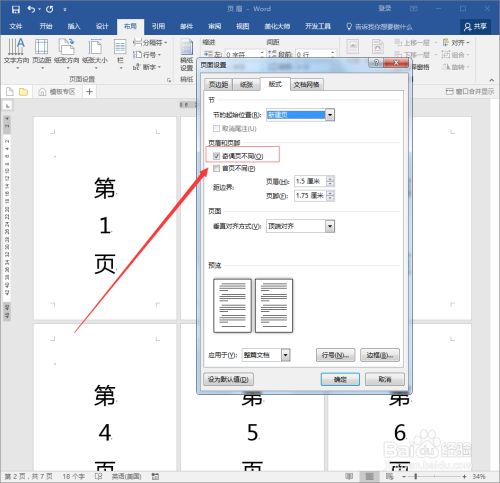This screenshot has width=500, height=483.
Task: Open the Paper (纸张) tab in dialog
Action: pyautogui.click(x=246, y=85)
